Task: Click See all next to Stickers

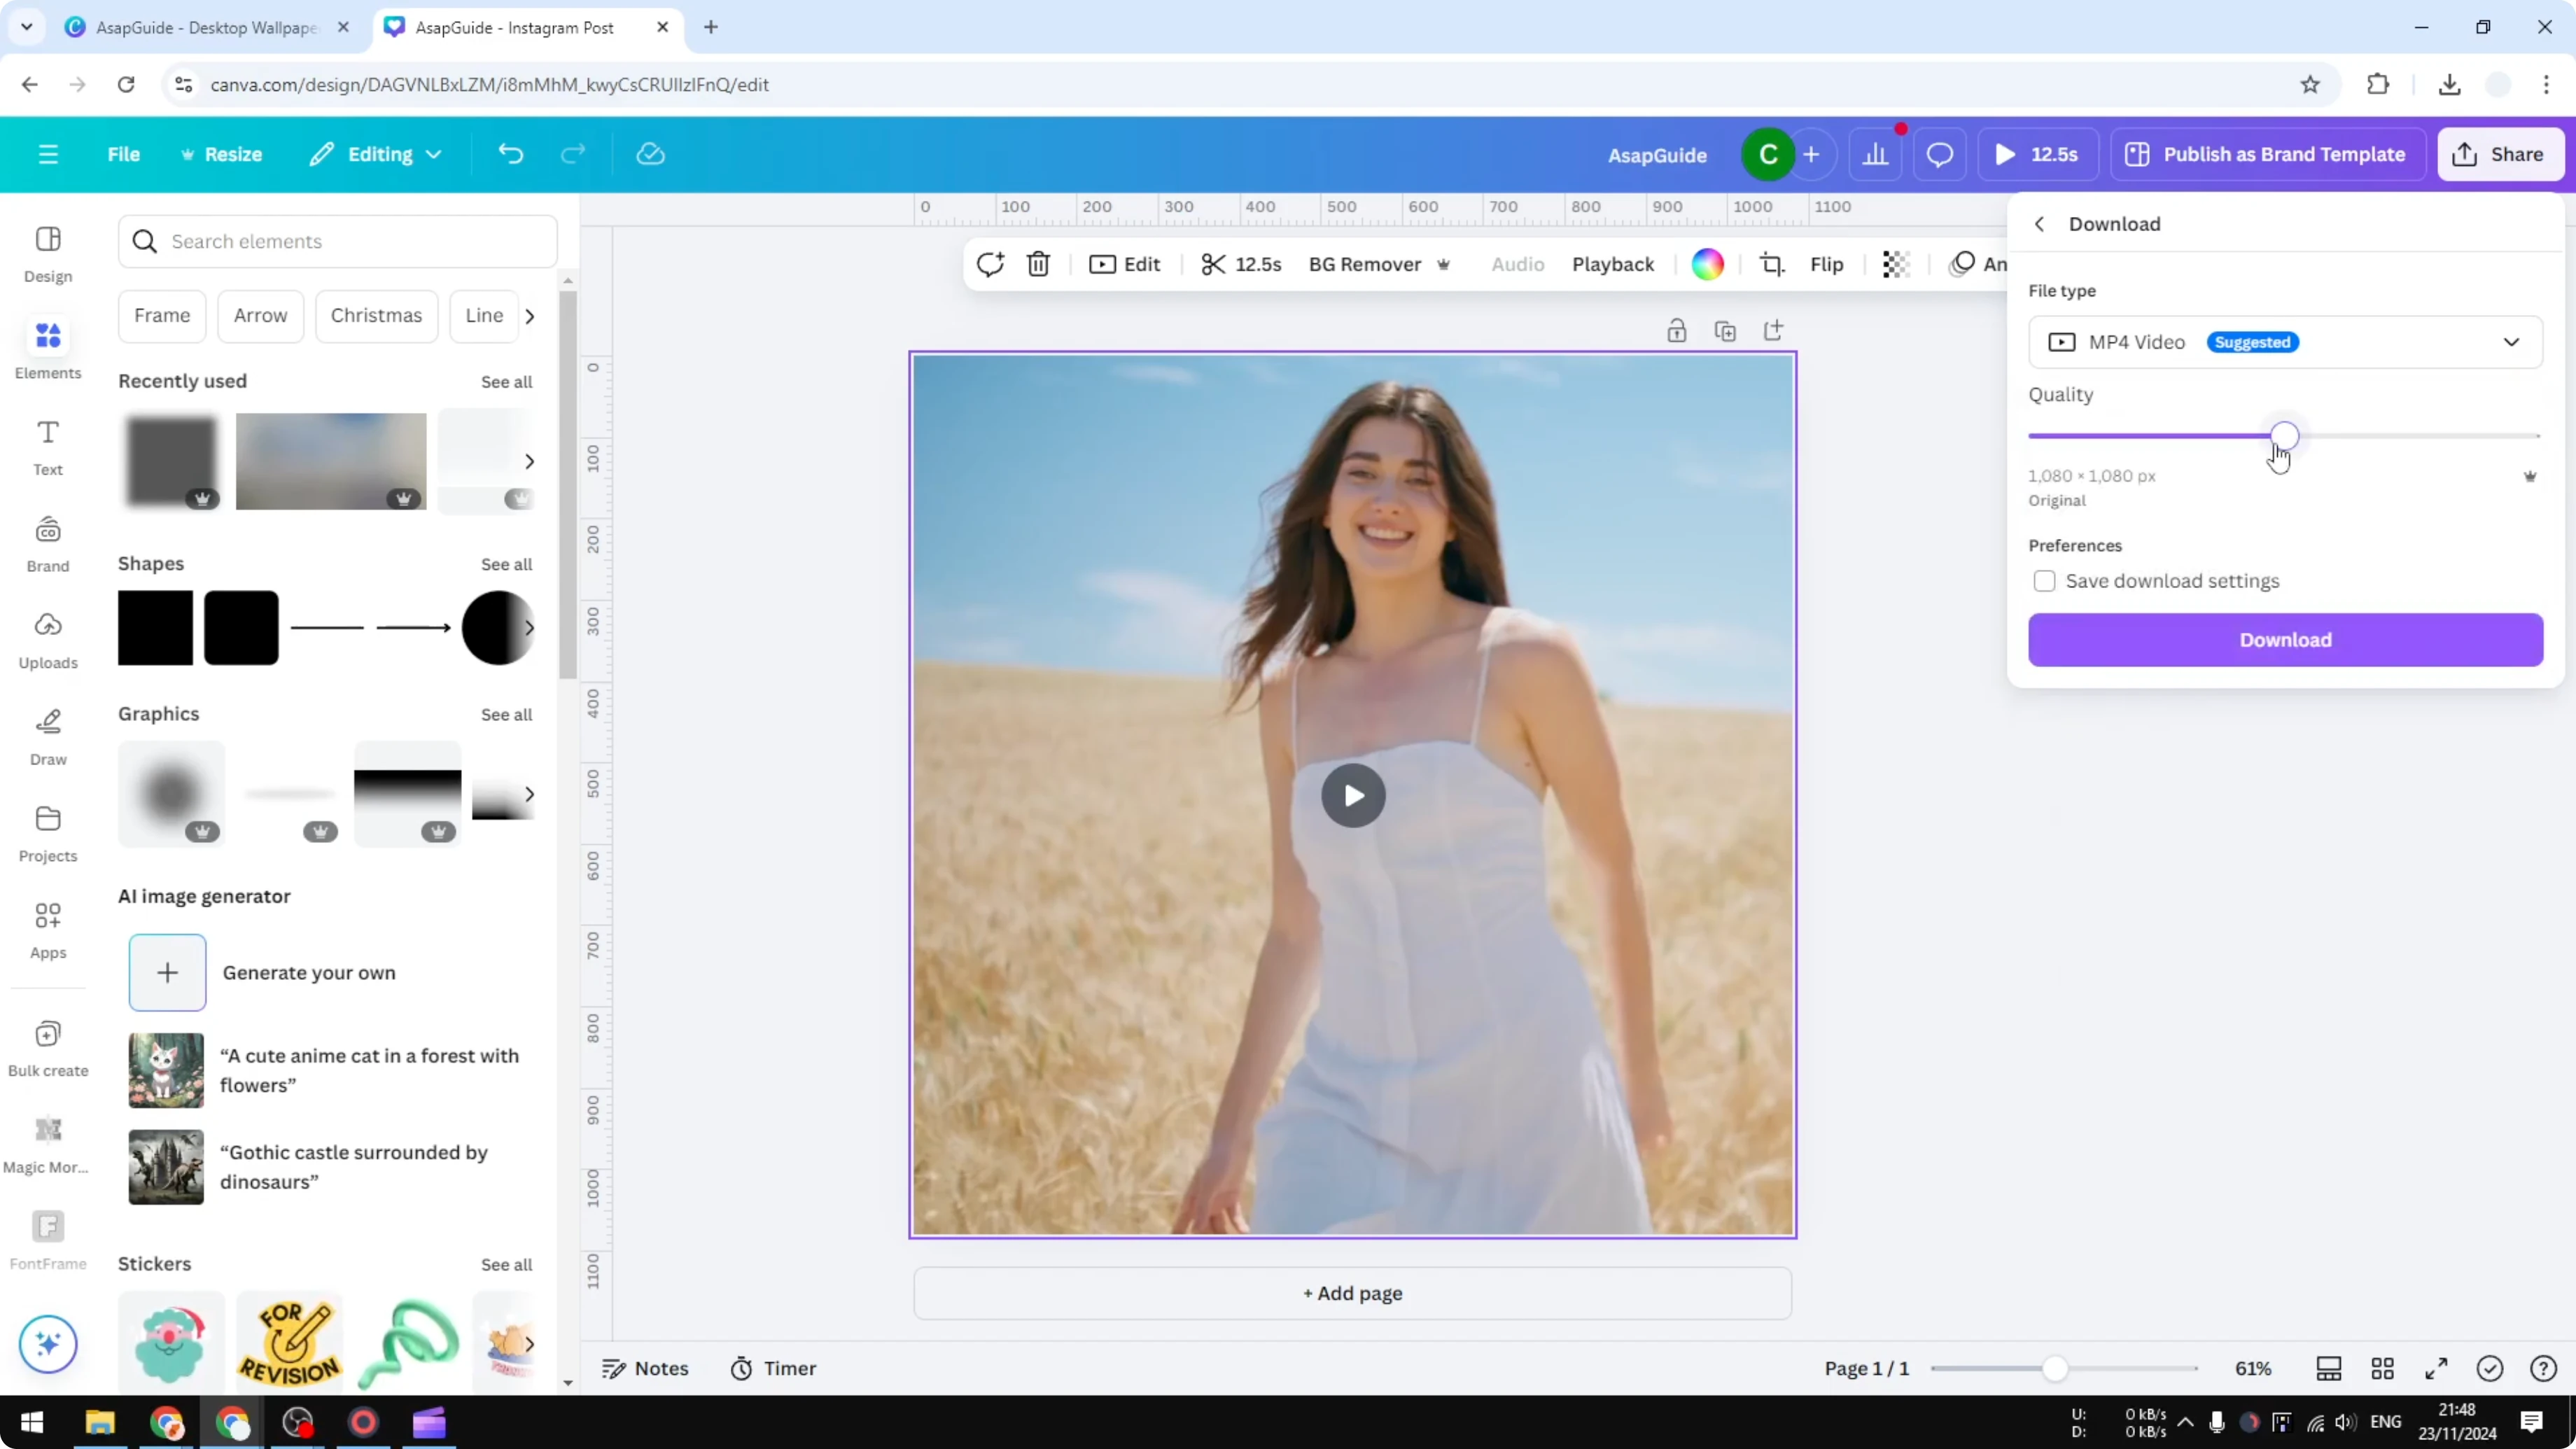Action: tap(506, 1264)
